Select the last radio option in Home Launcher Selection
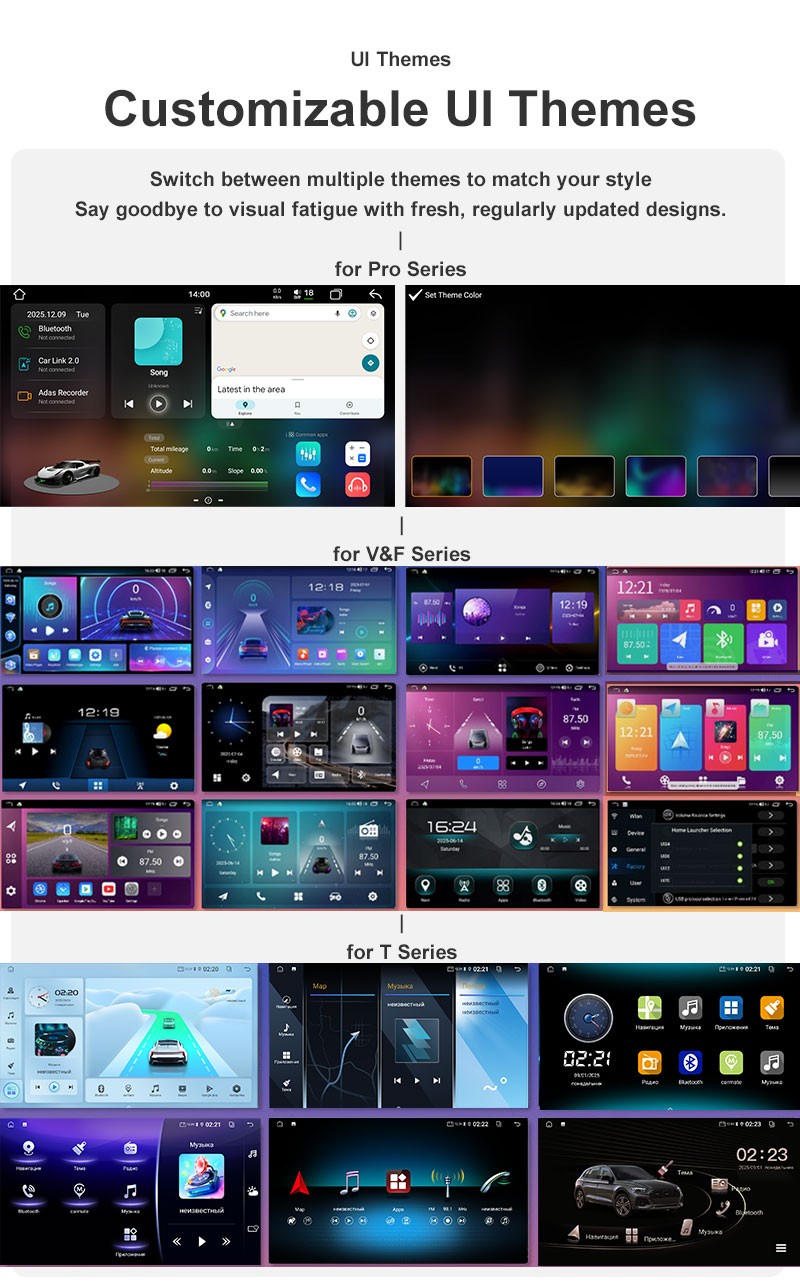800x1282 pixels. point(740,881)
